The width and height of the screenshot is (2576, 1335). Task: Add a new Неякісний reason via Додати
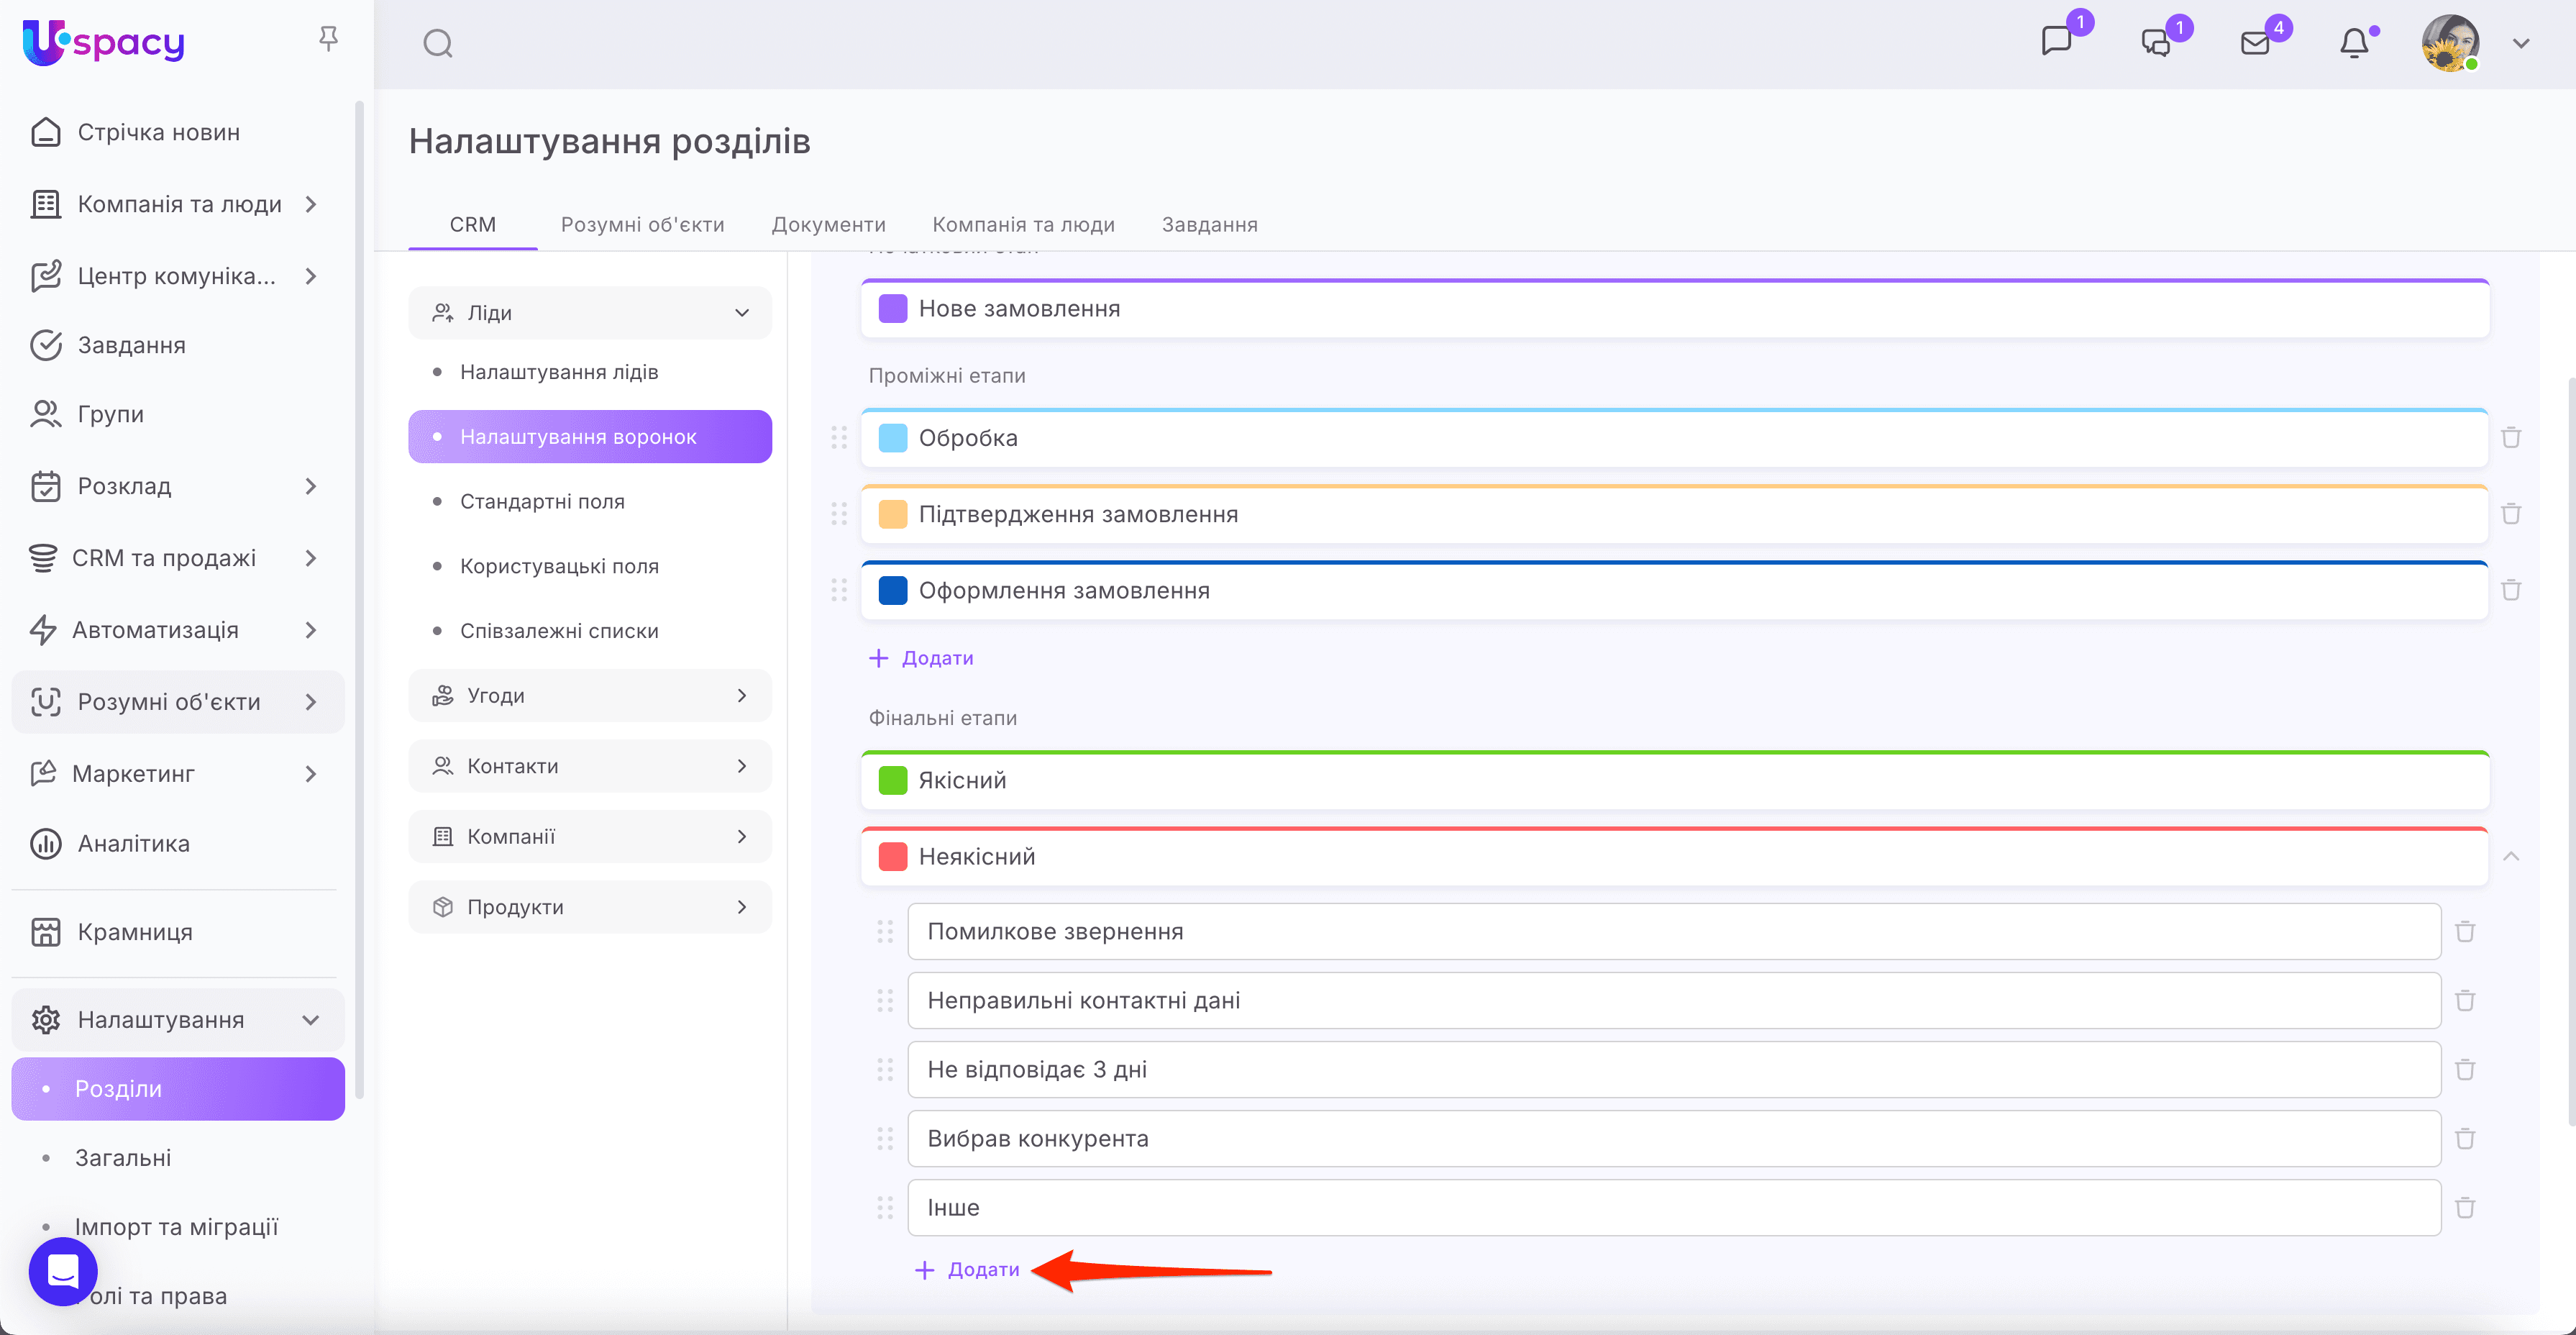point(968,1270)
